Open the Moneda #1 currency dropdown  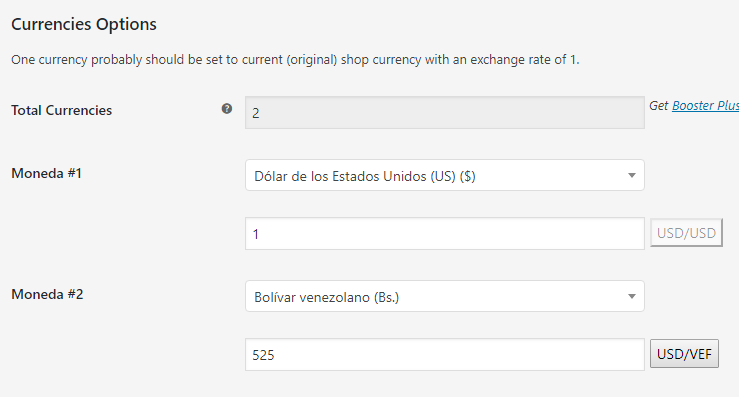click(x=444, y=175)
